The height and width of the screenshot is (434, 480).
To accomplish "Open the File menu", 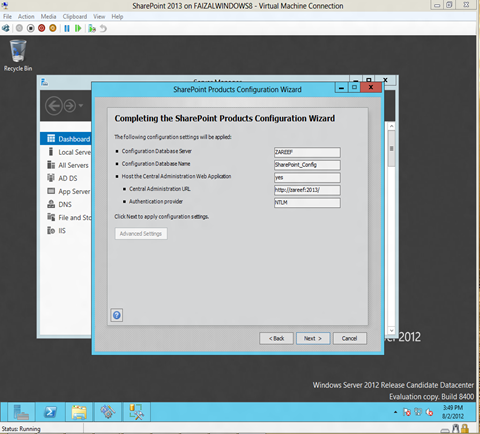I will [x=7, y=17].
